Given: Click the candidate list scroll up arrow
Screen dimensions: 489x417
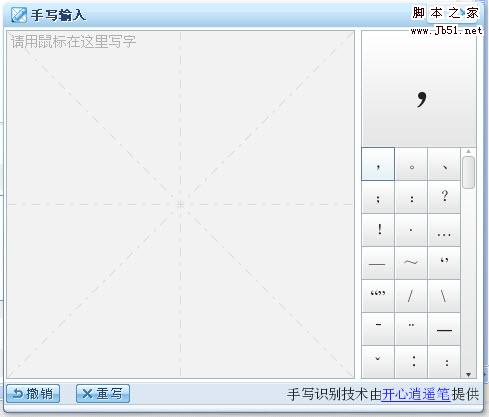Looking at the screenshot, I should coord(468,152).
